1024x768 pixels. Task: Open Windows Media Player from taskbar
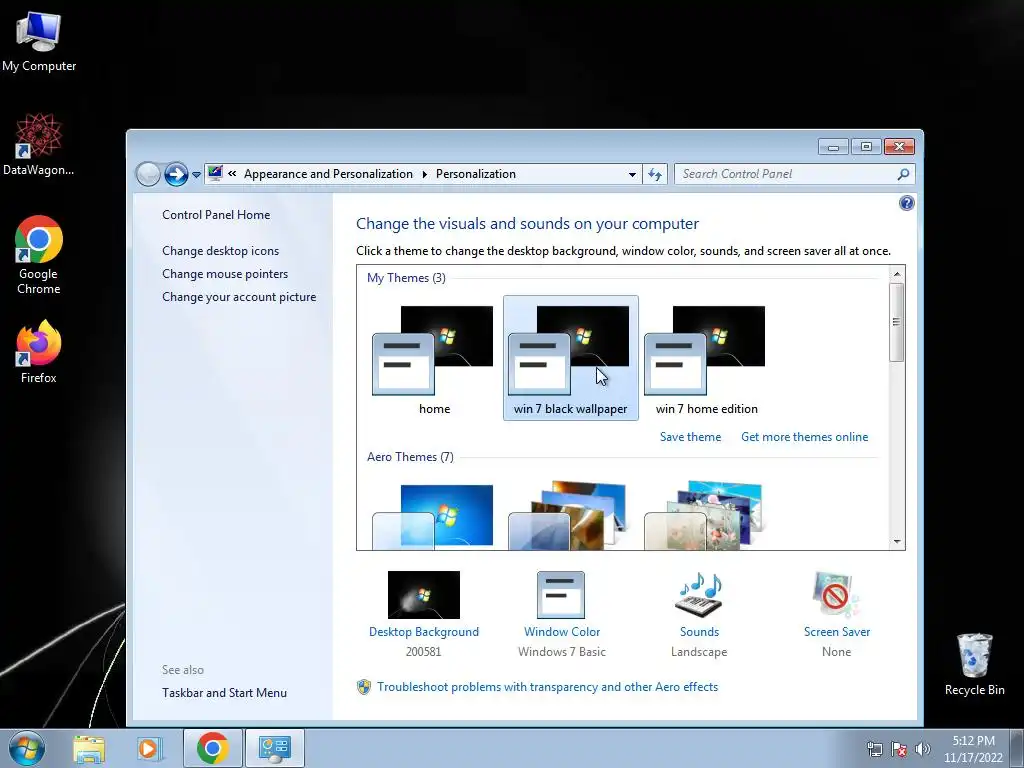pos(149,748)
